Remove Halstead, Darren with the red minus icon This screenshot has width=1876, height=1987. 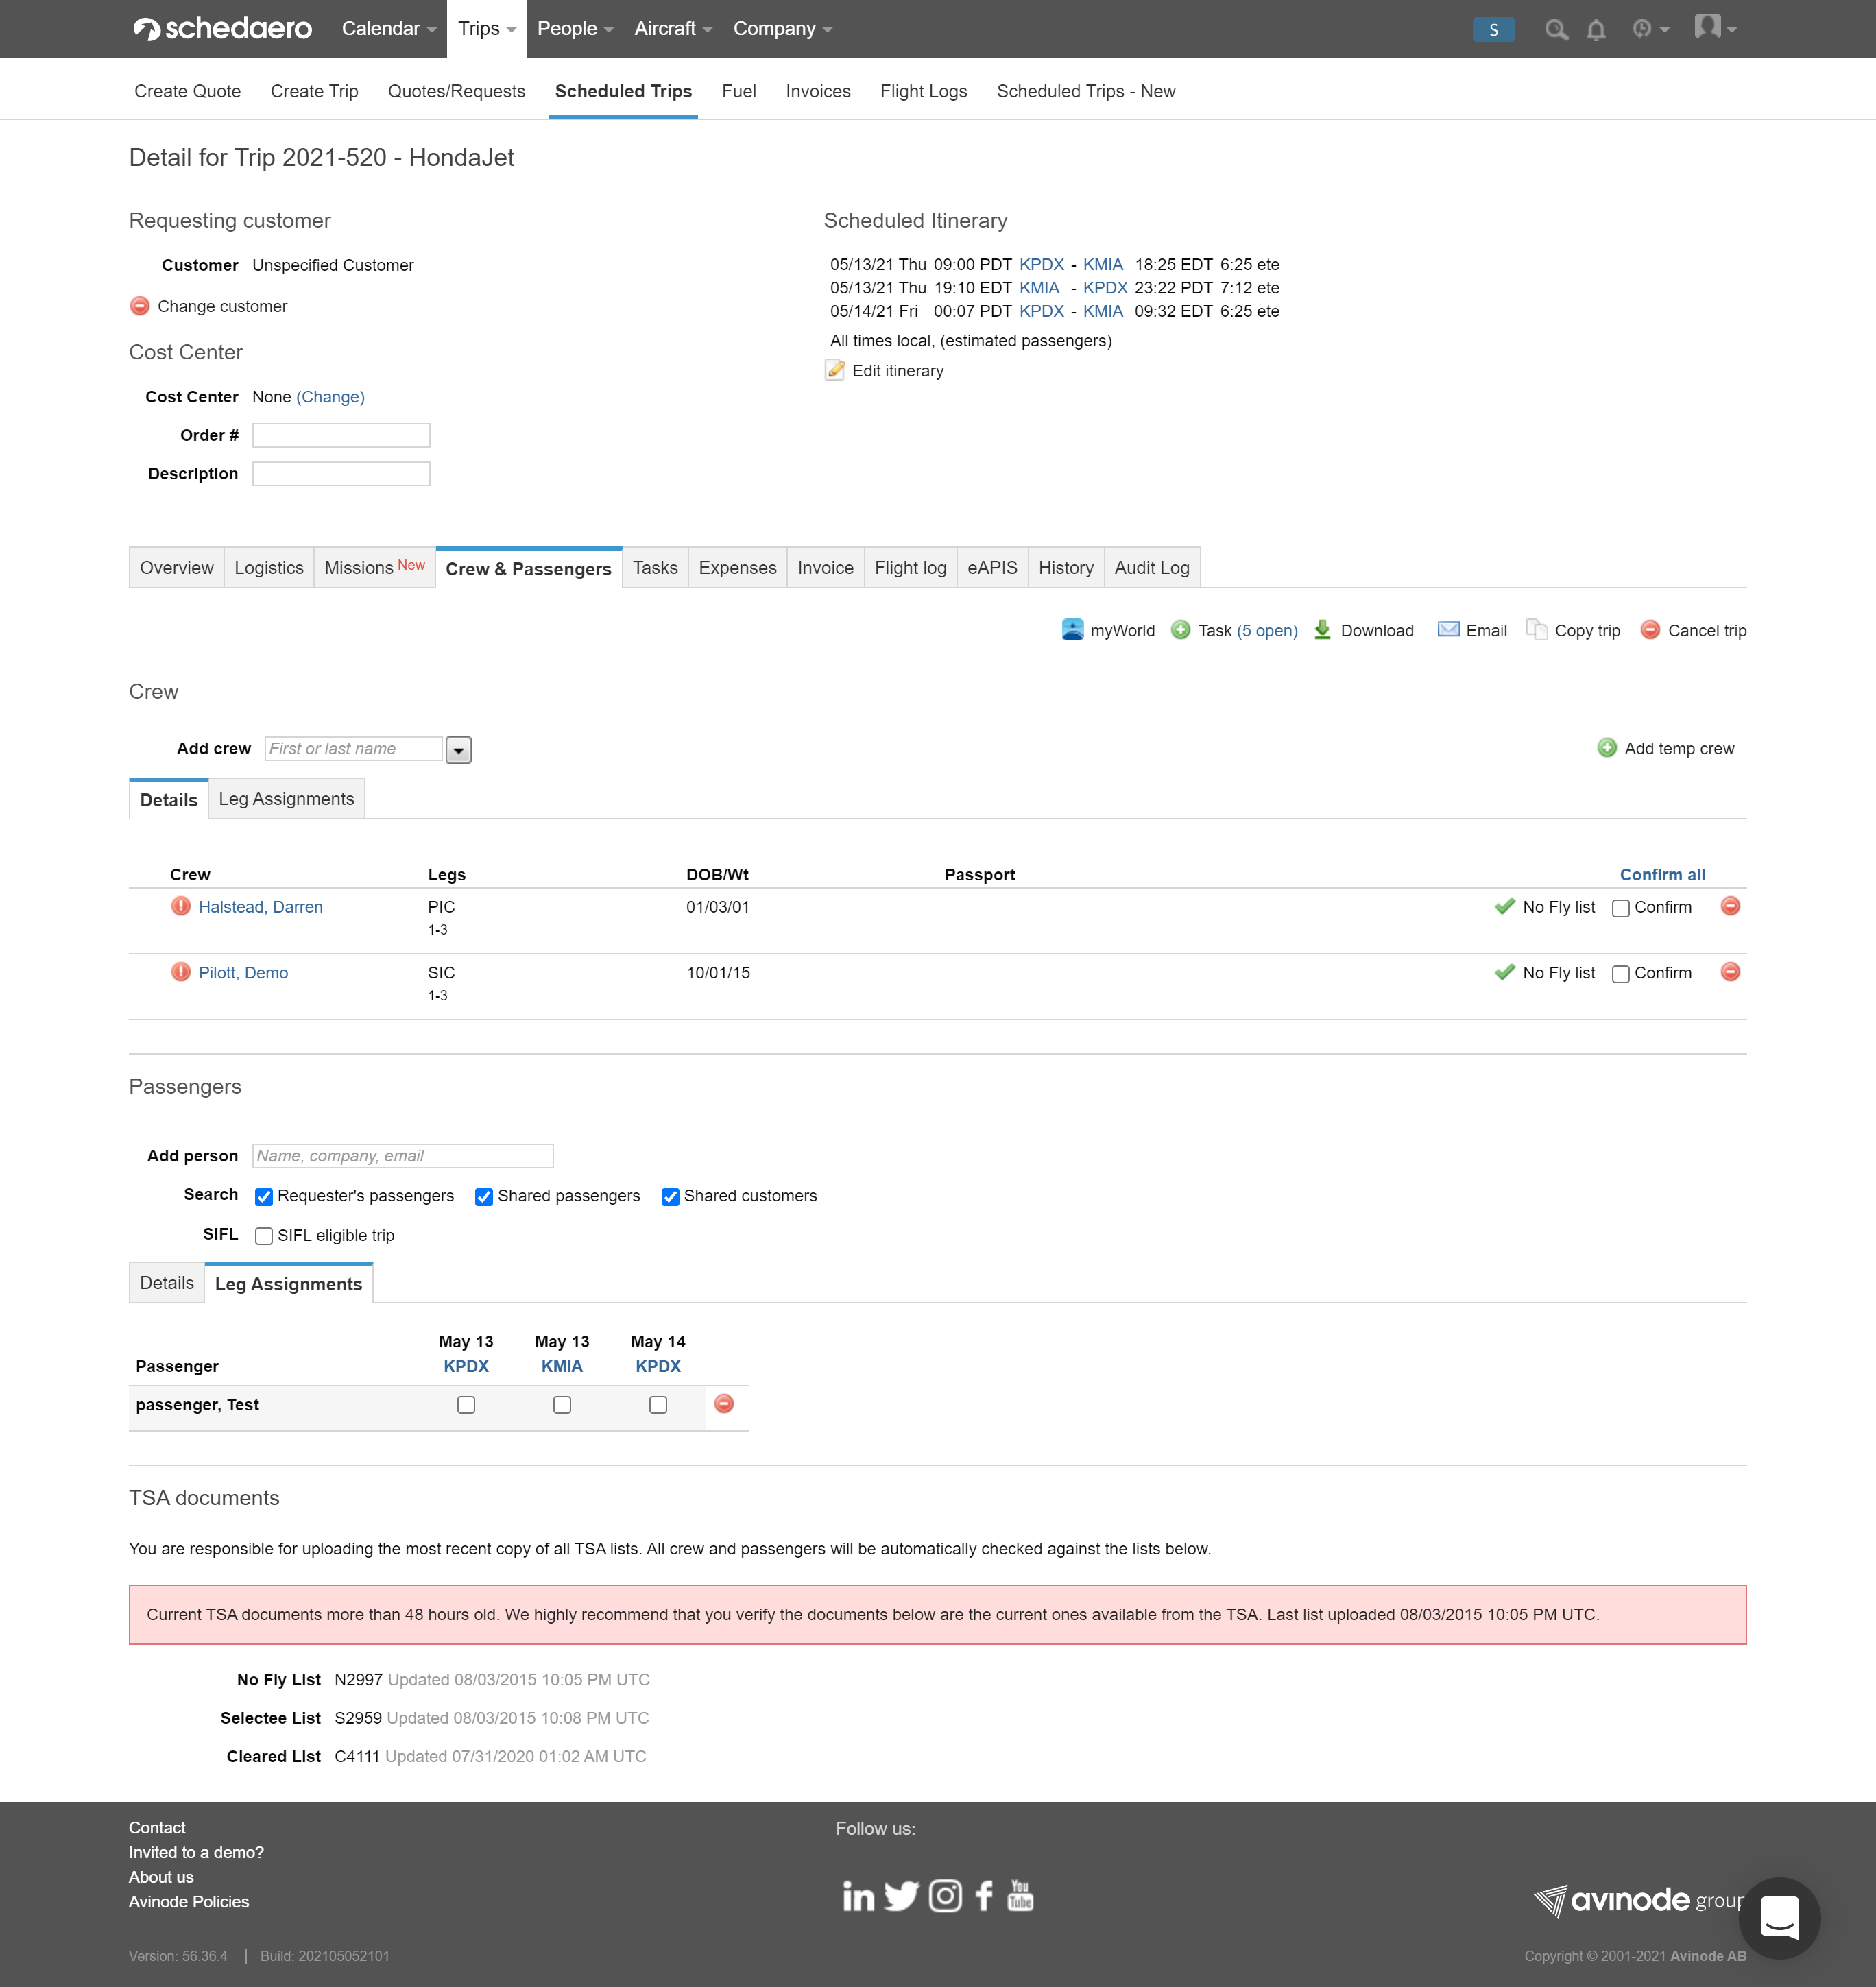(1730, 906)
